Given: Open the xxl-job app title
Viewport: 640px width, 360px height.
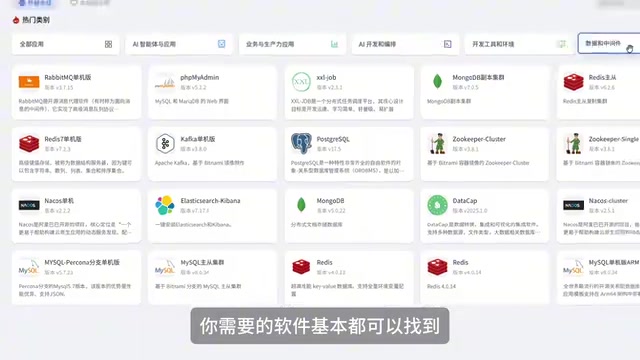Looking at the screenshot, I should (x=327, y=77).
